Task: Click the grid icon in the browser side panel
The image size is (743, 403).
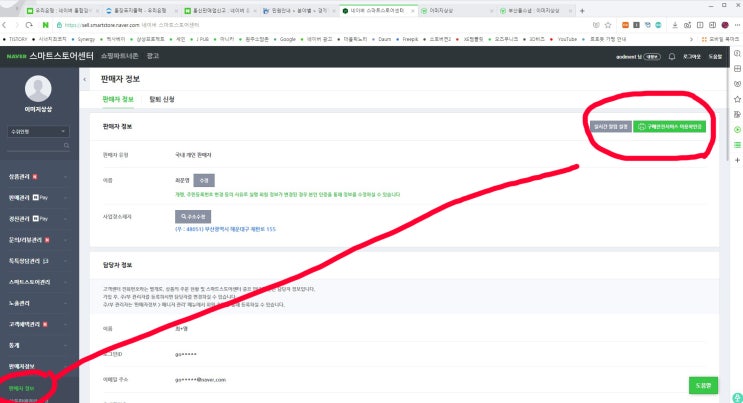Action: (x=737, y=69)
